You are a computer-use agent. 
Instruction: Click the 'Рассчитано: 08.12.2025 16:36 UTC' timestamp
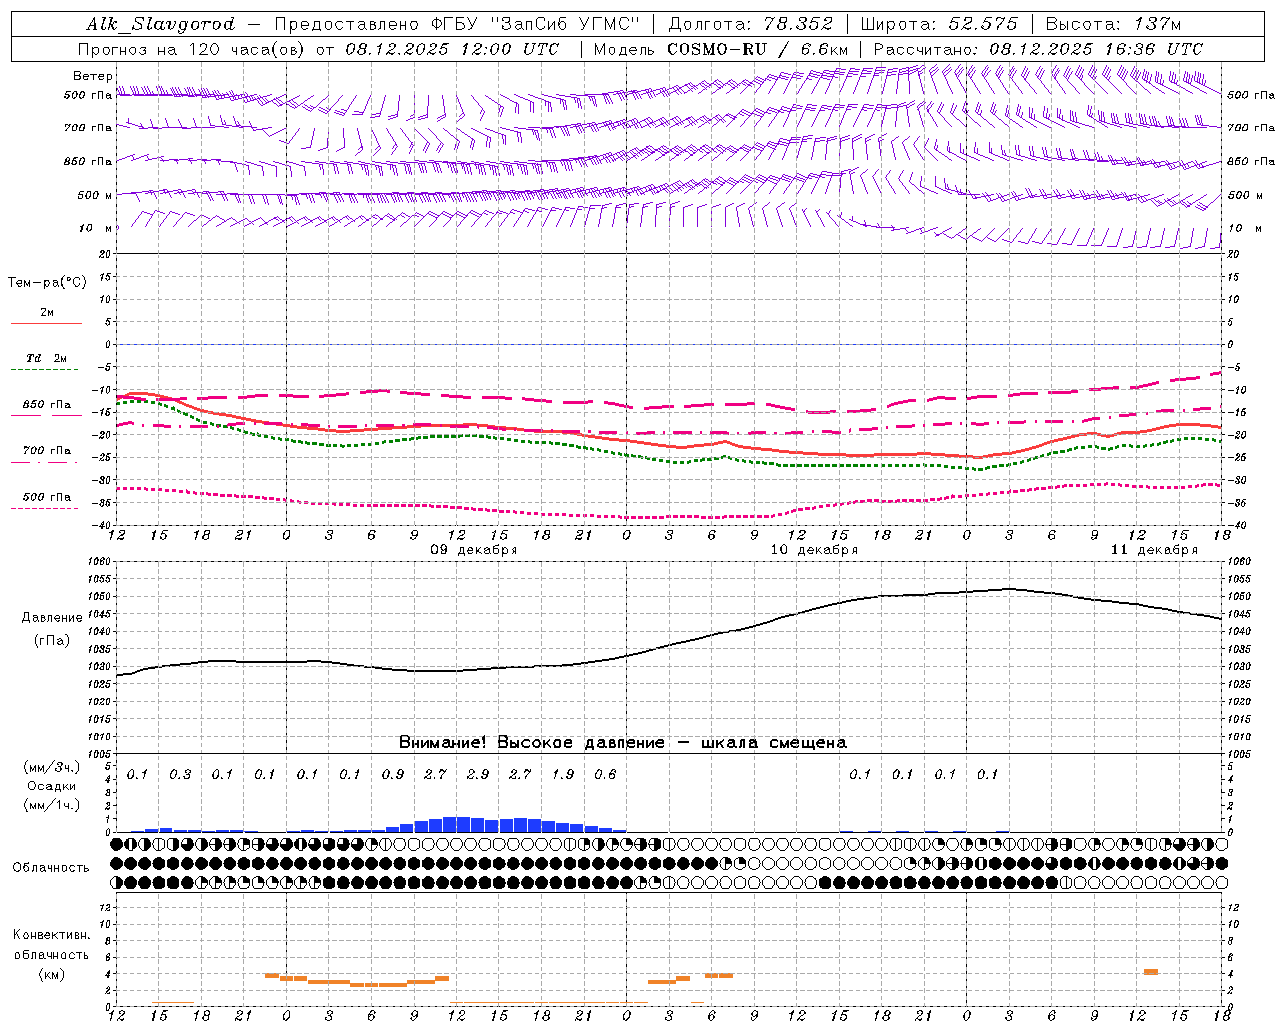click(x=1038, y=49)
